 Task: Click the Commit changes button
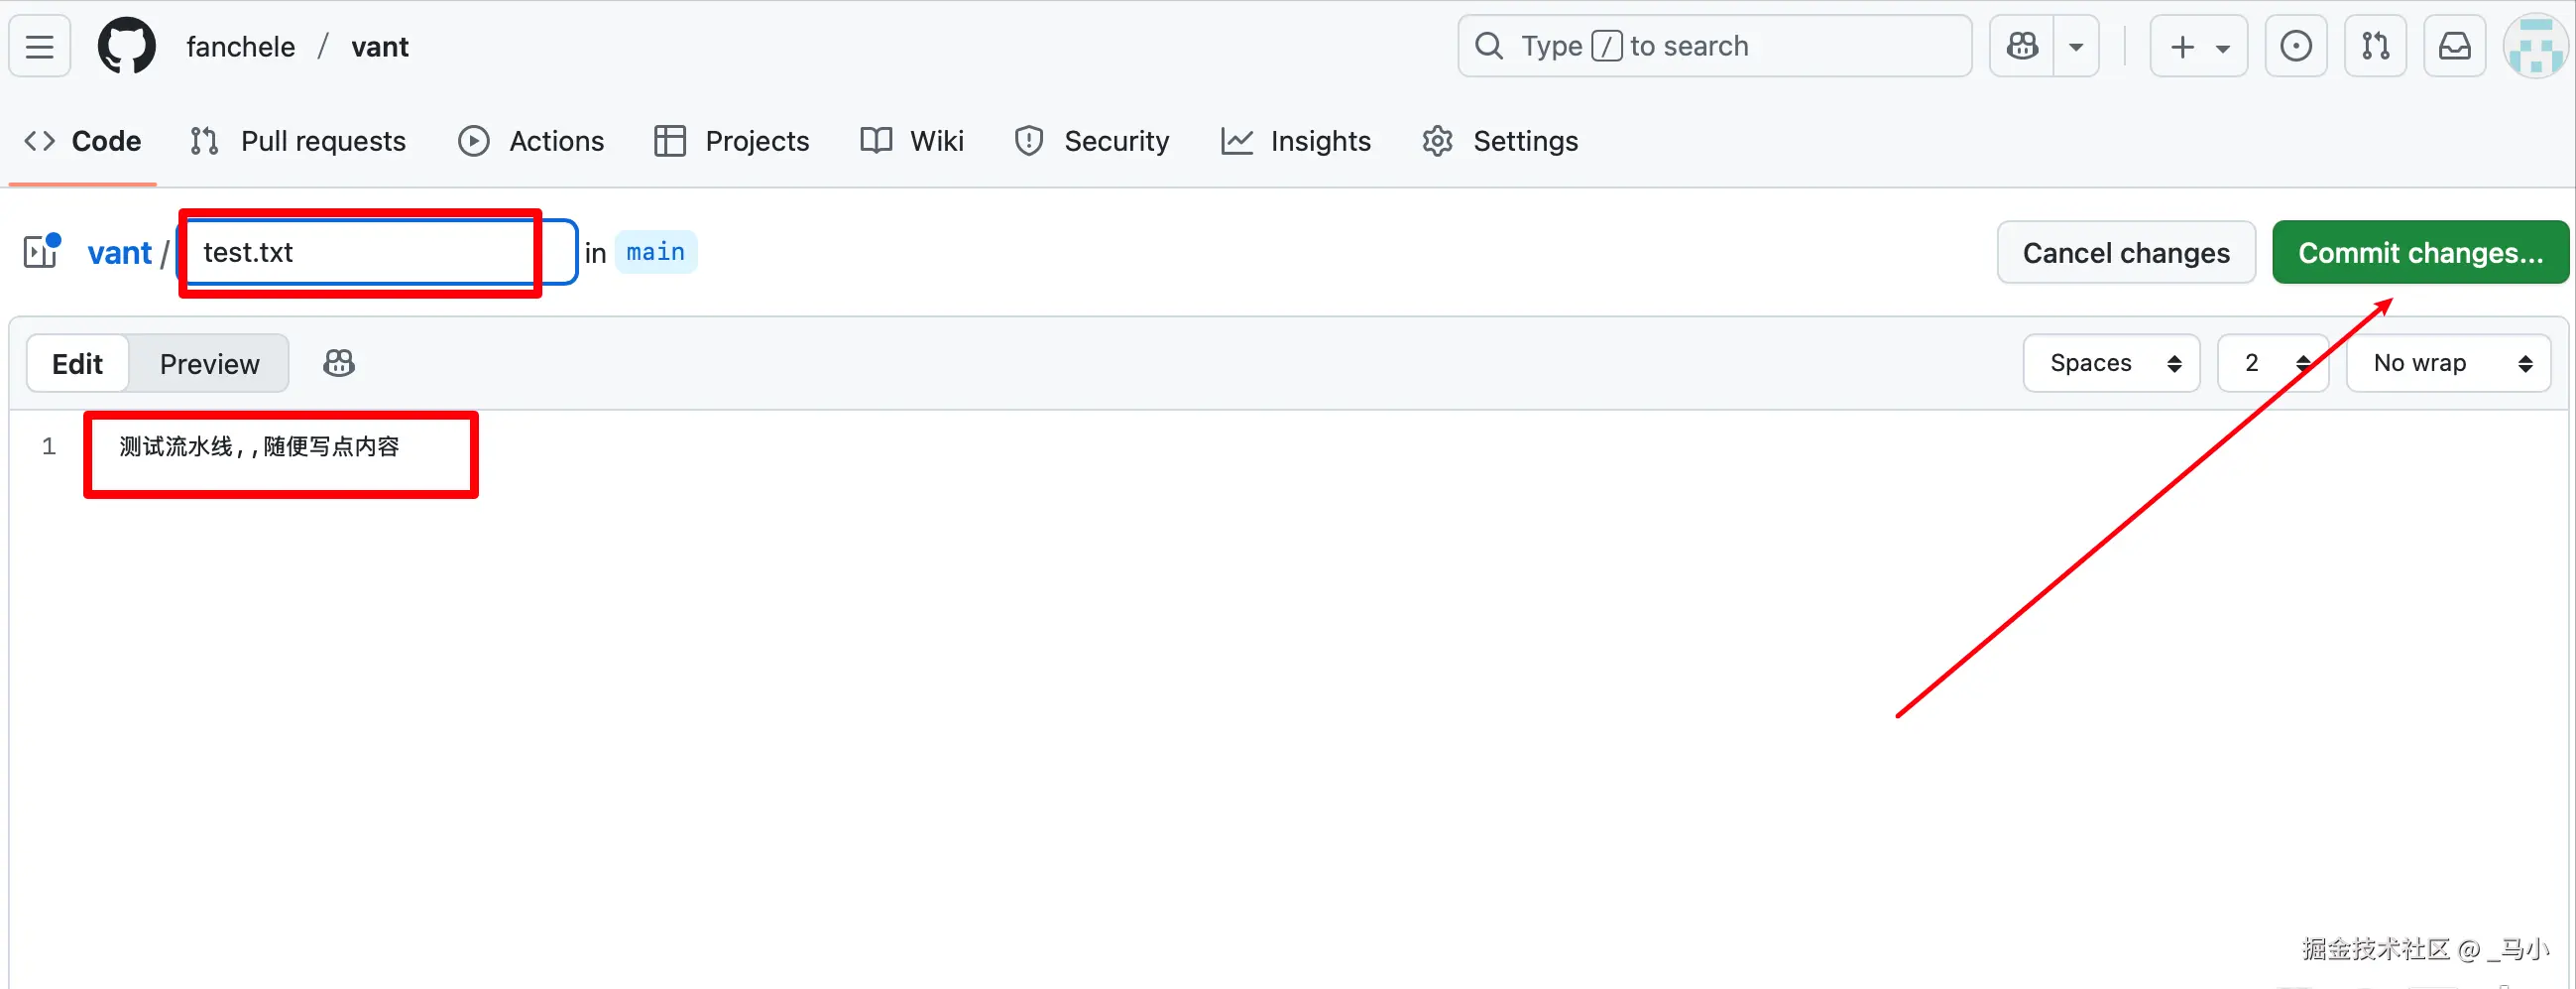click(2420, 253)
